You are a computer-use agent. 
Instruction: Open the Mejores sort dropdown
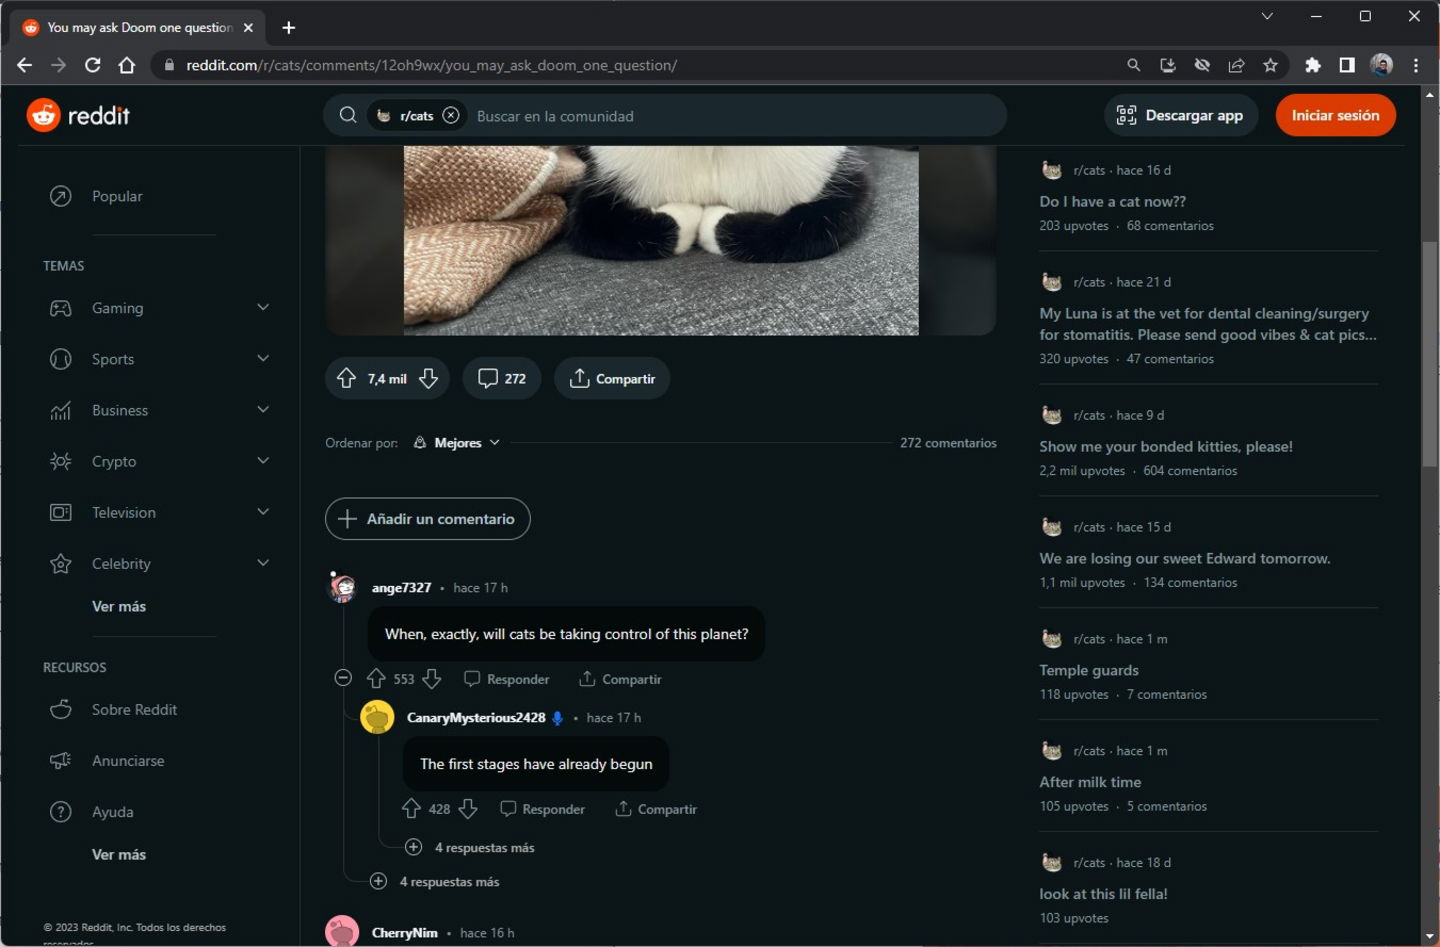(457, 443)
